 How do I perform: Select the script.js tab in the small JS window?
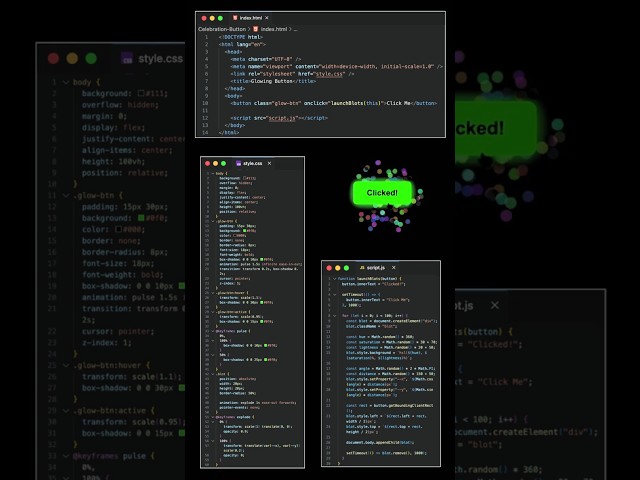376,268
